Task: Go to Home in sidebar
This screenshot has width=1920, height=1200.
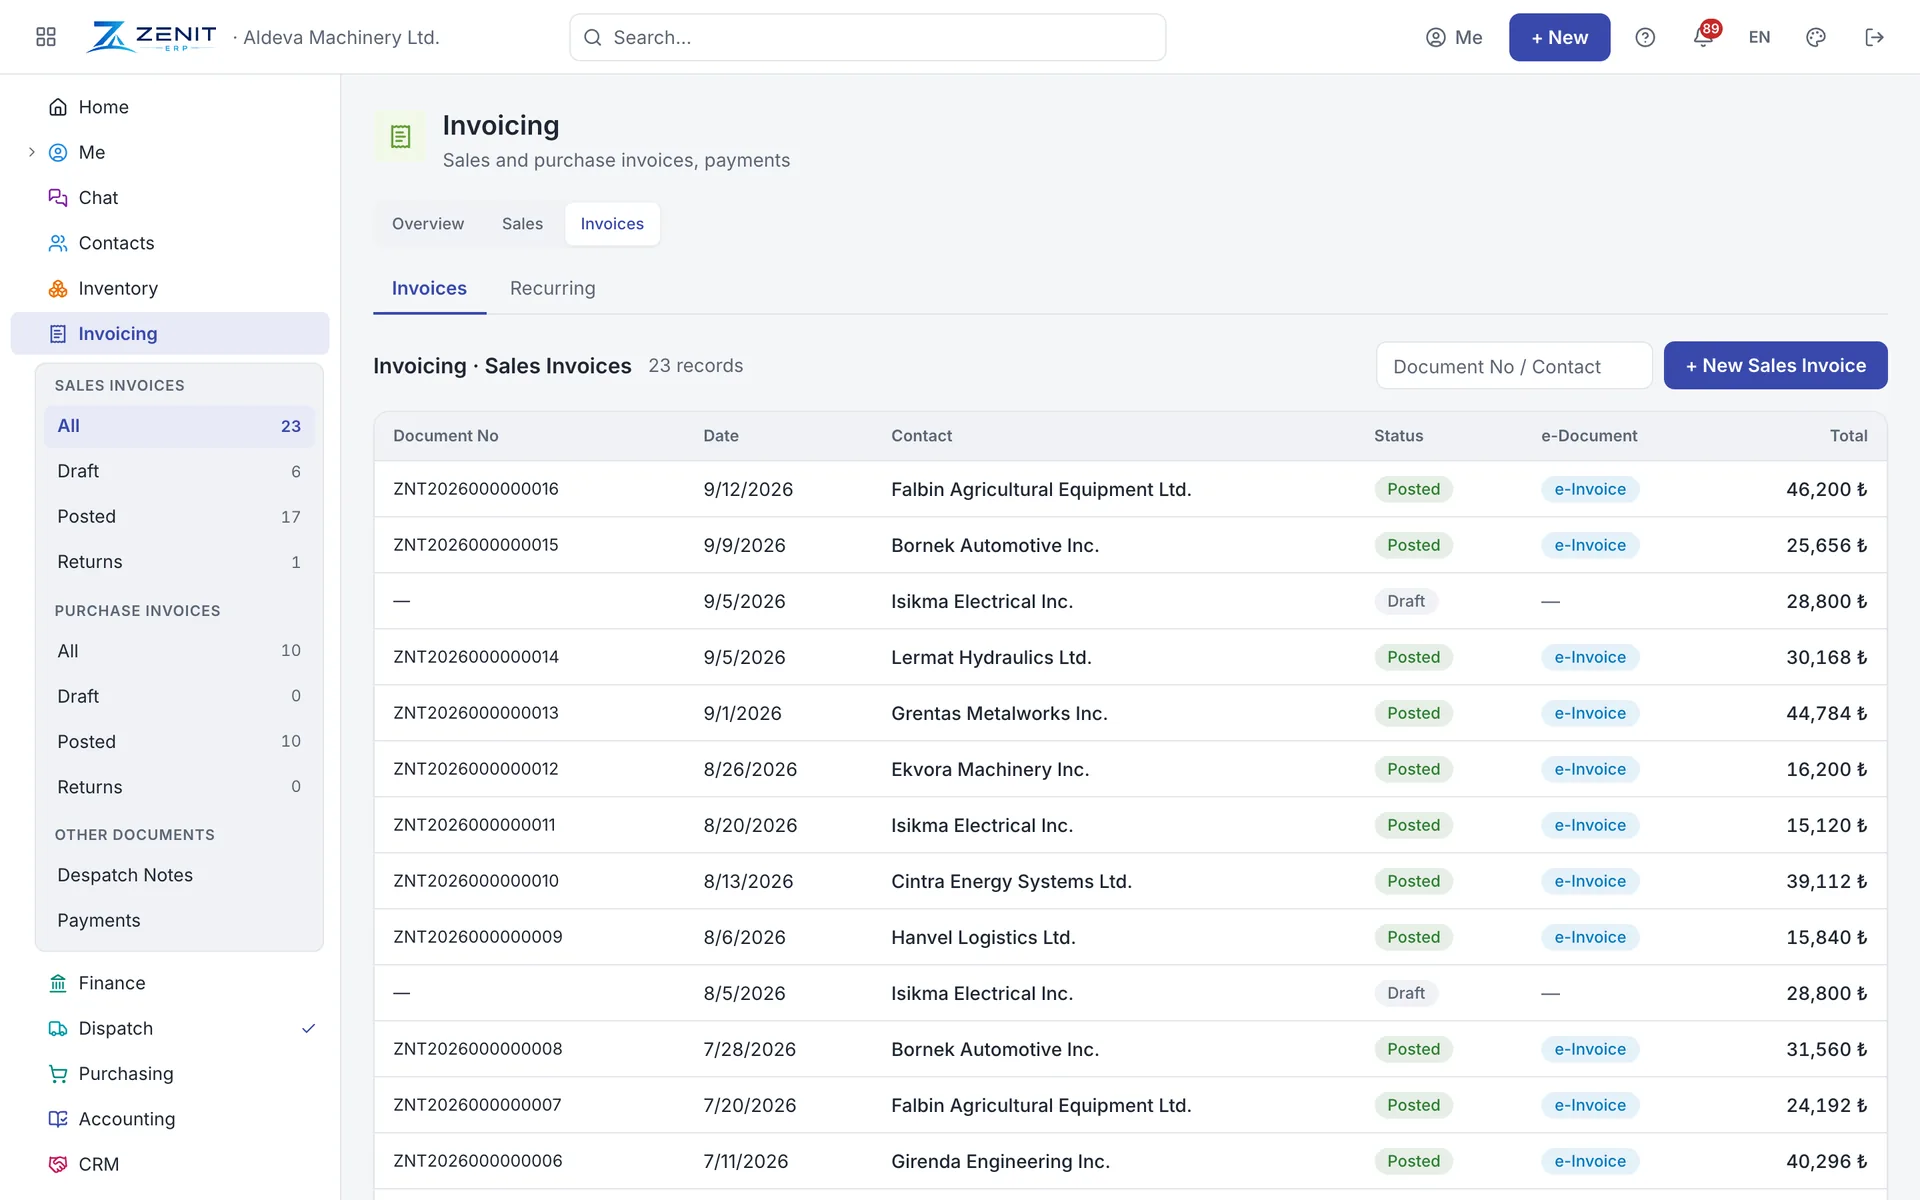Action: click(x=170, y=107)
